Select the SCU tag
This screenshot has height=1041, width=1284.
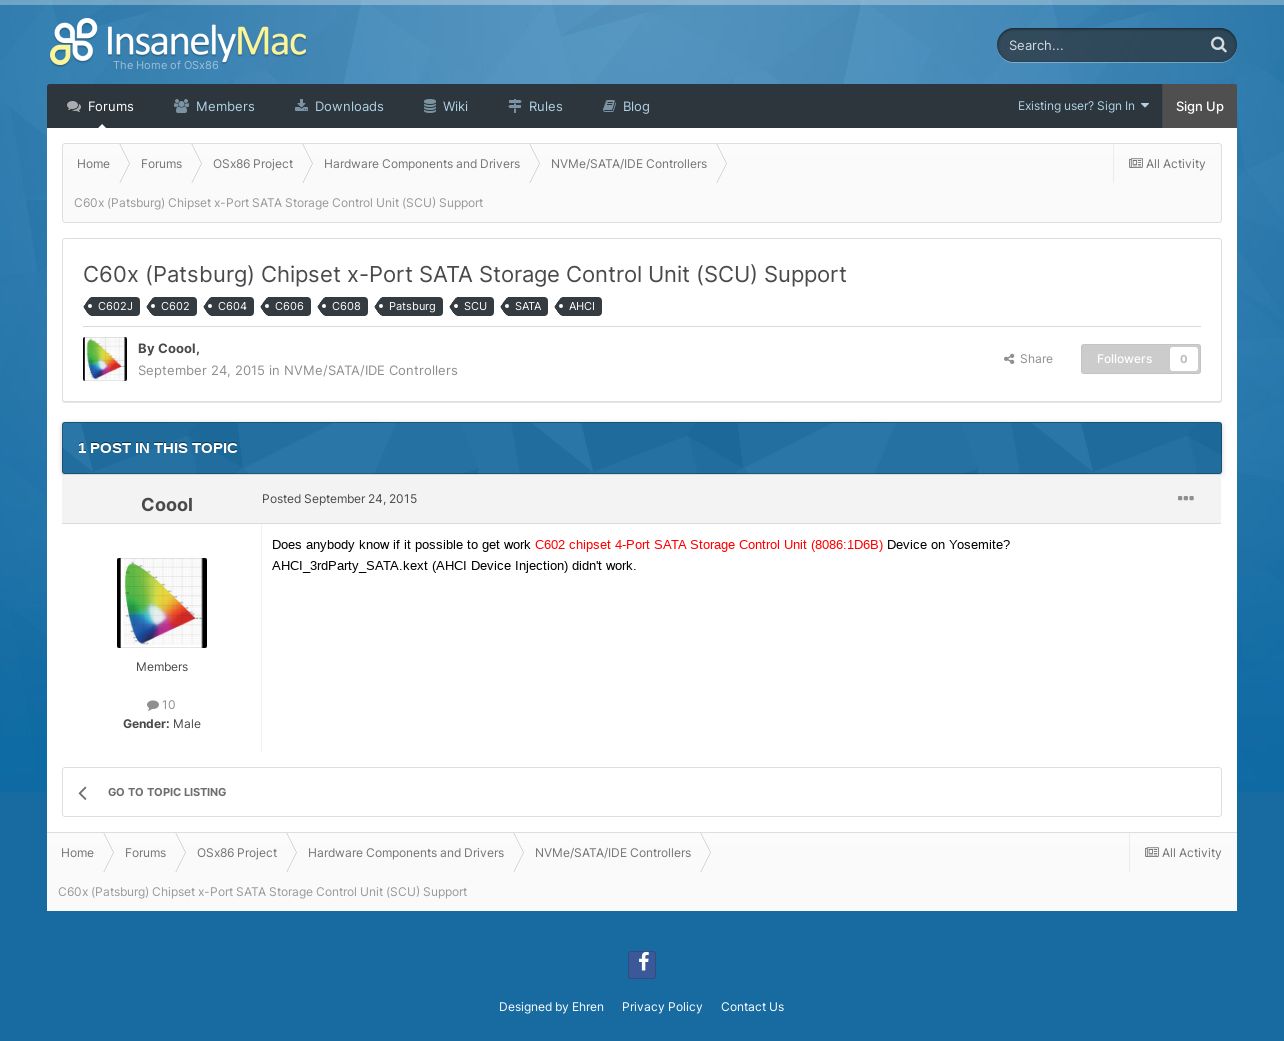[472, 306]
